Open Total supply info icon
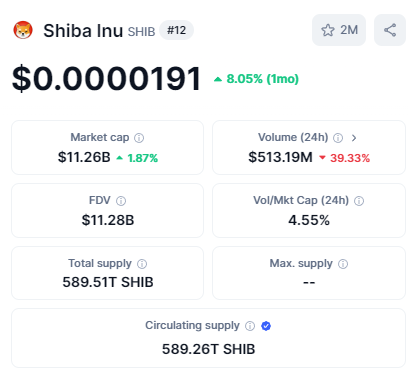Viewport: 409px width, 371px height. (142, 264)
